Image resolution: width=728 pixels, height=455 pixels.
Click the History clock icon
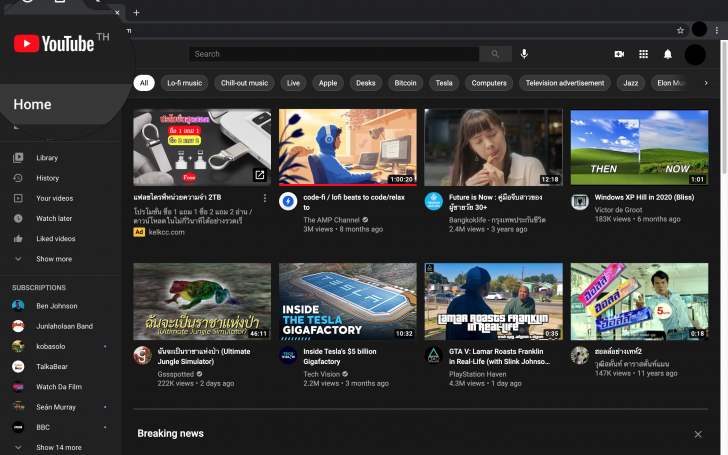pyautogui.click(x=18, y=178)
